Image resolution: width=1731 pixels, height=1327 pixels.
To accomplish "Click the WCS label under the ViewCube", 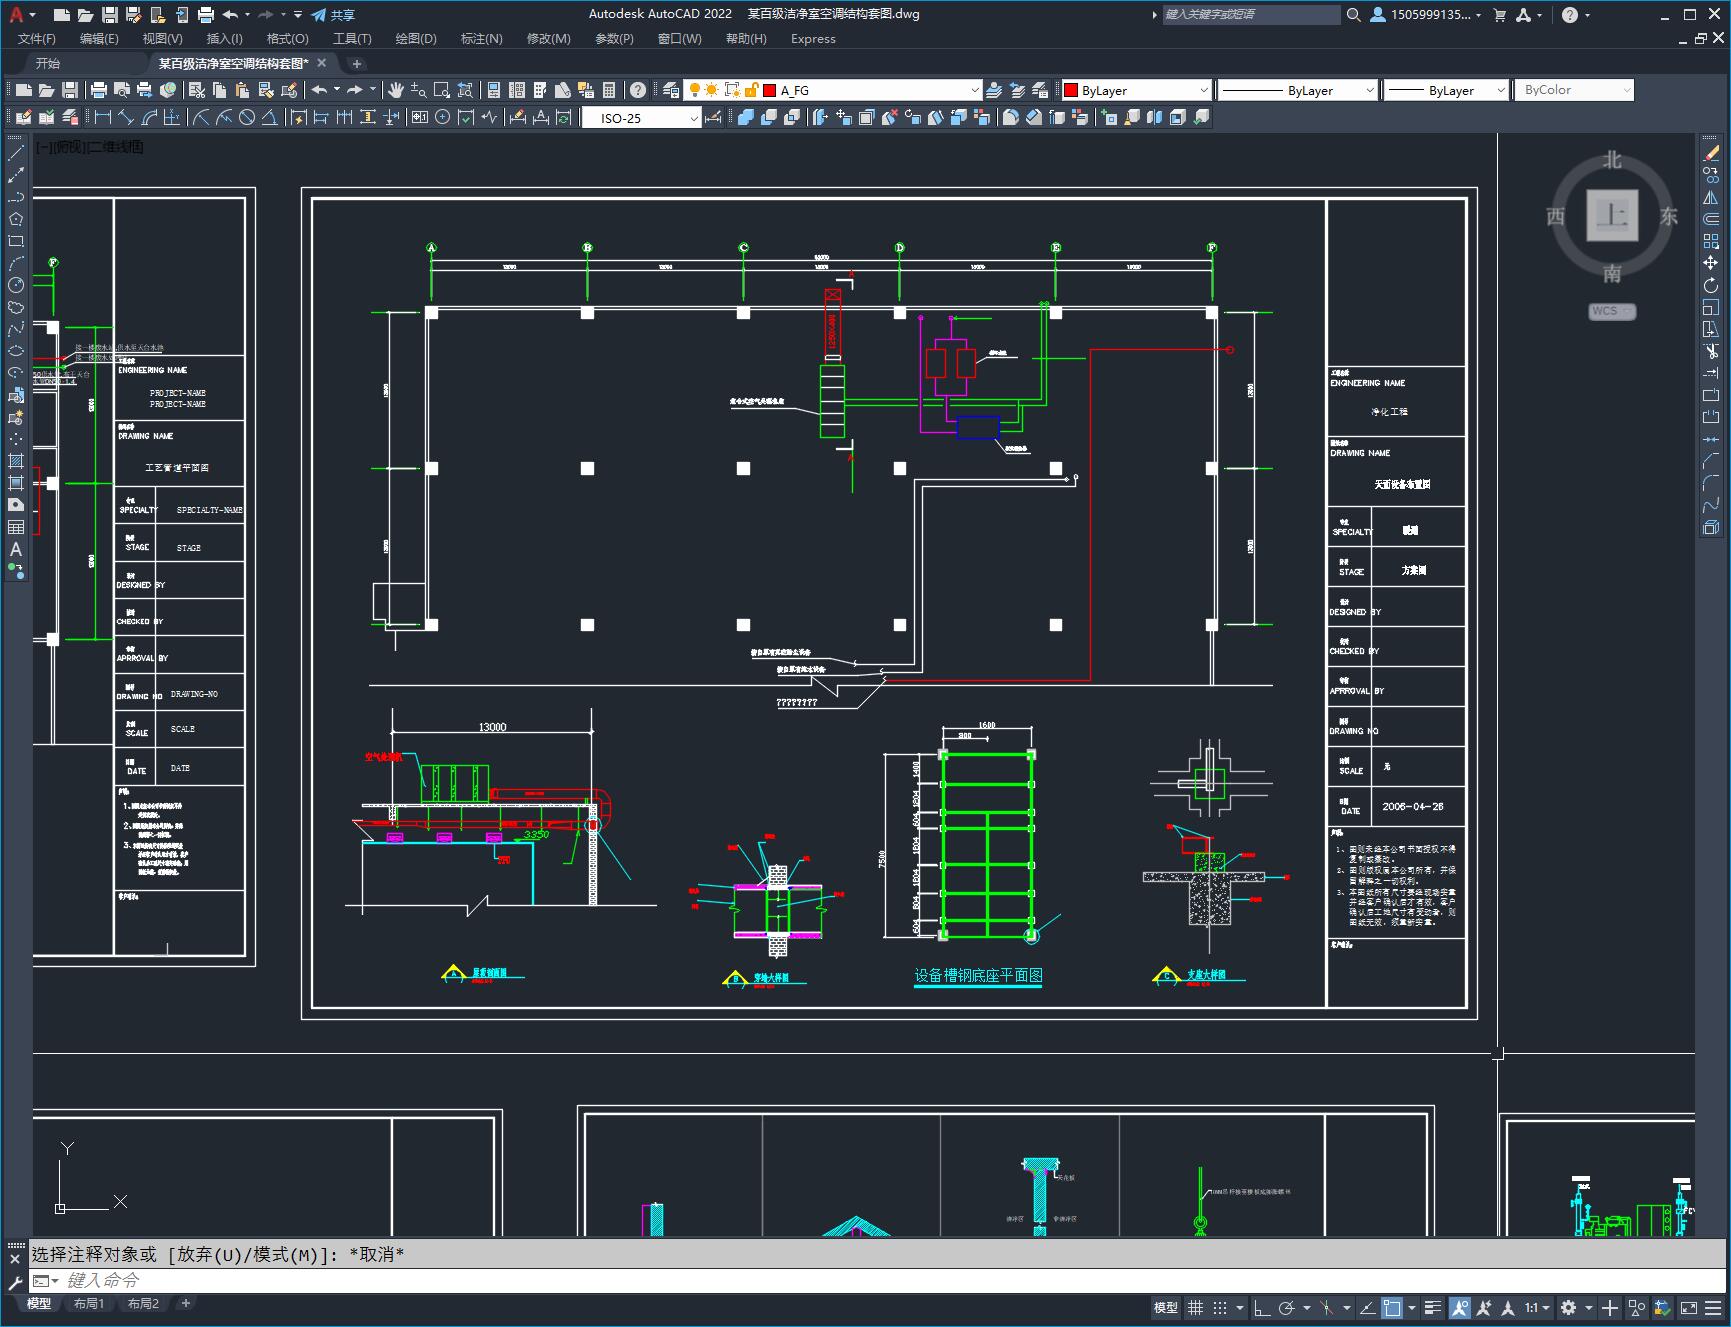I will point(1611,311).
